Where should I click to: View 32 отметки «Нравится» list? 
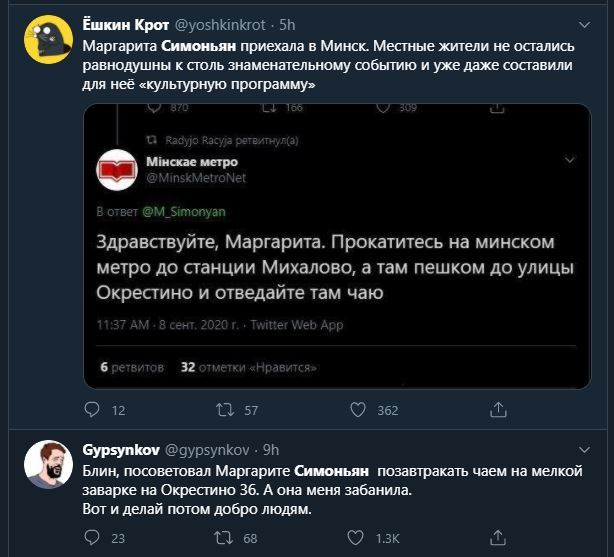[x=229, y=367]
